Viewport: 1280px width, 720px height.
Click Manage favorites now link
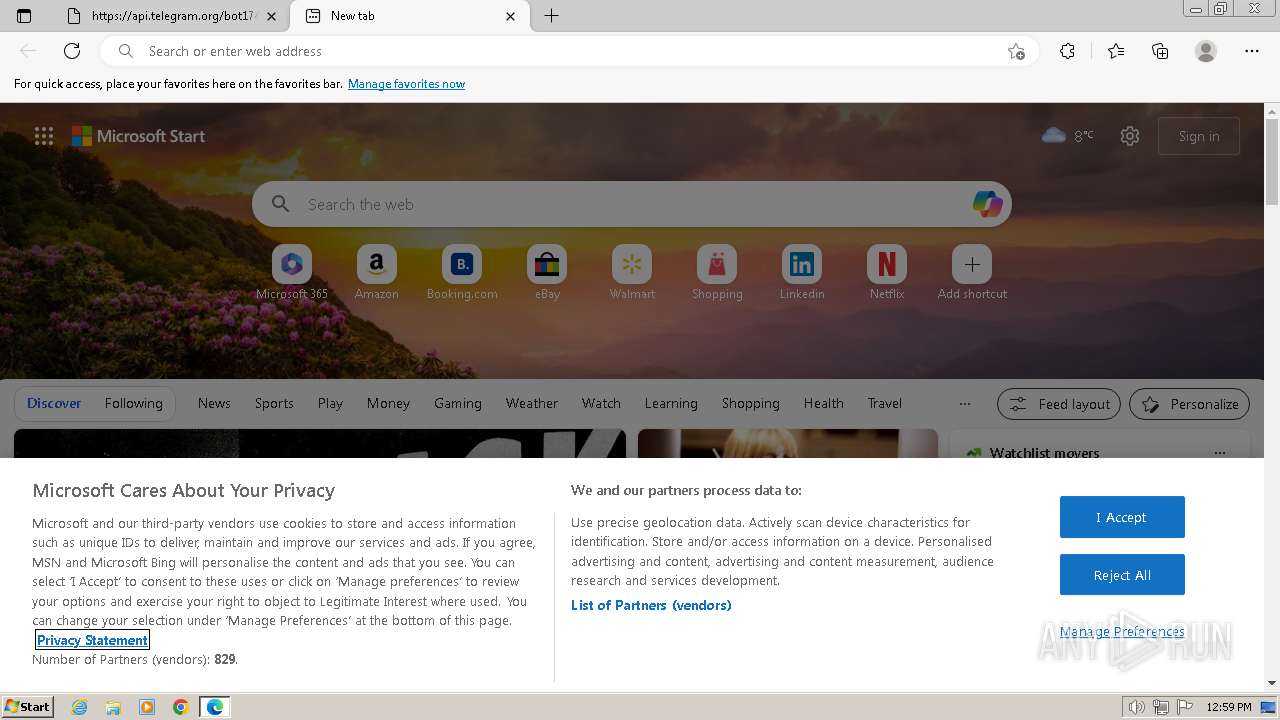(406, 84)
